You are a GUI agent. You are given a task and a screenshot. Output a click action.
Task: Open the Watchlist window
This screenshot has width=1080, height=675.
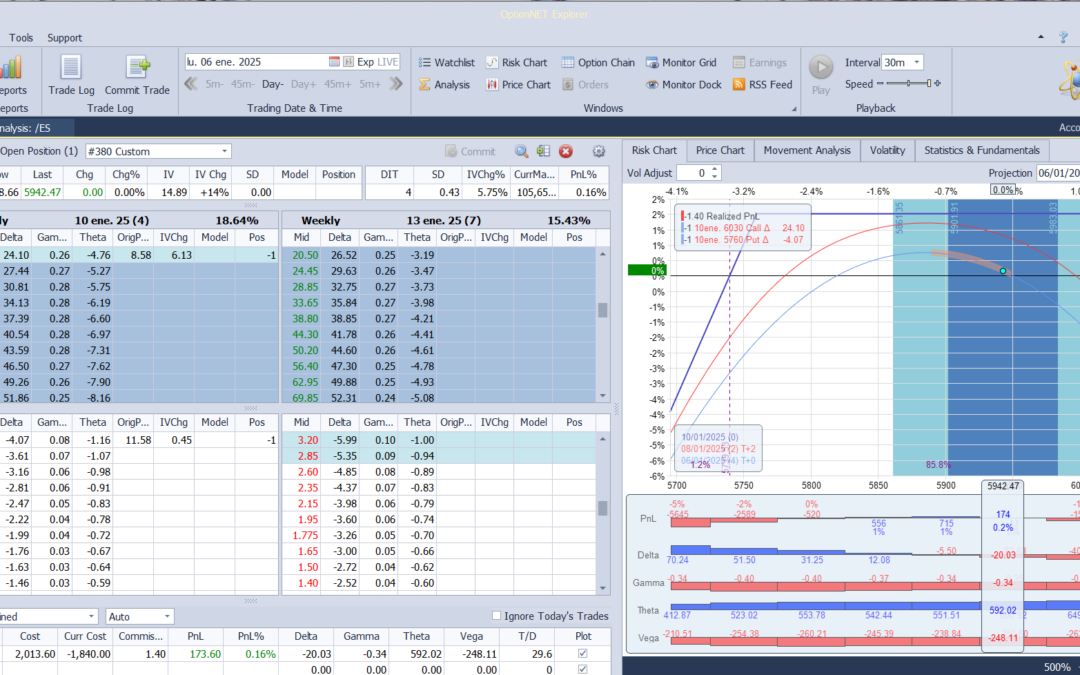coord(446,62)
